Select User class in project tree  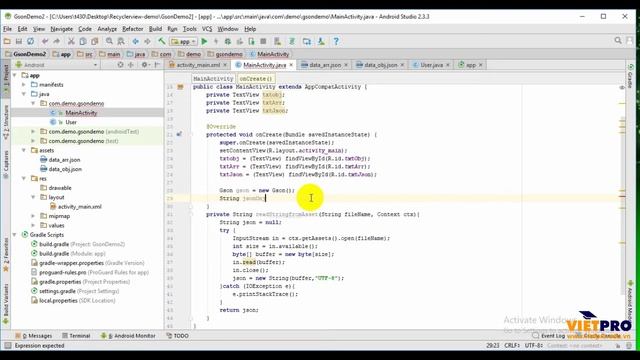[71, 122]
